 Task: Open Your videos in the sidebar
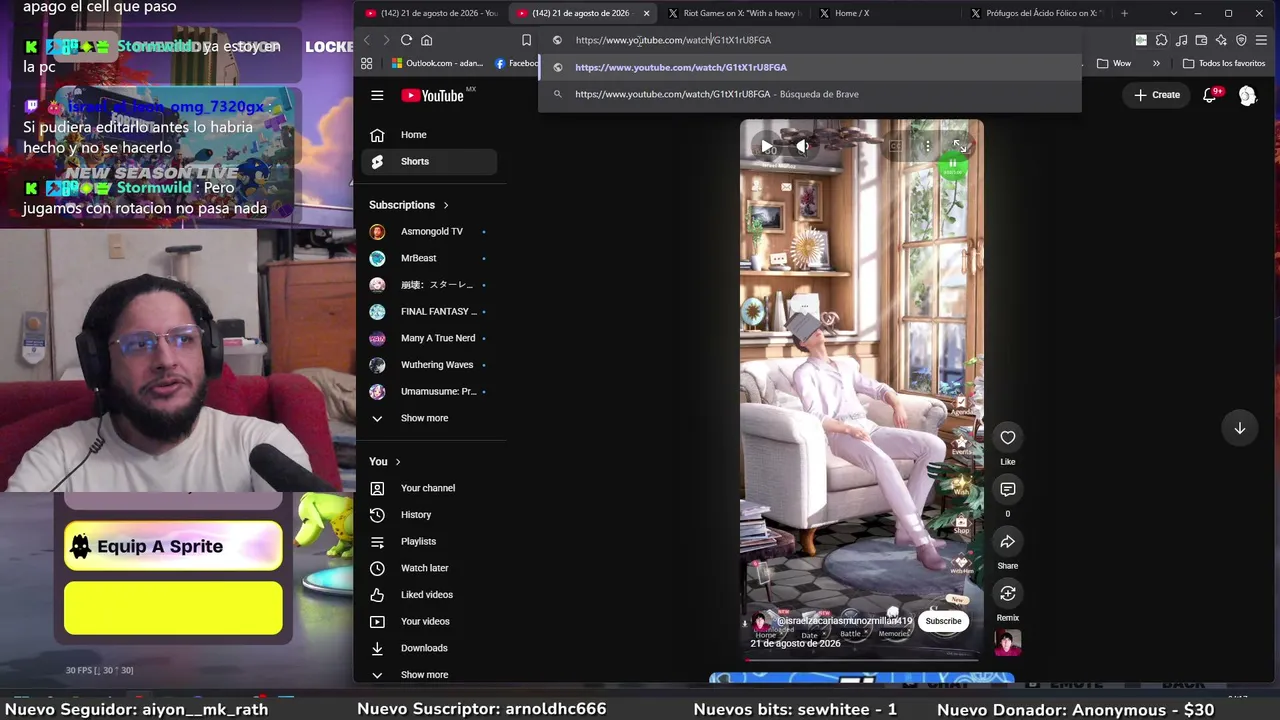pos(428,622)
